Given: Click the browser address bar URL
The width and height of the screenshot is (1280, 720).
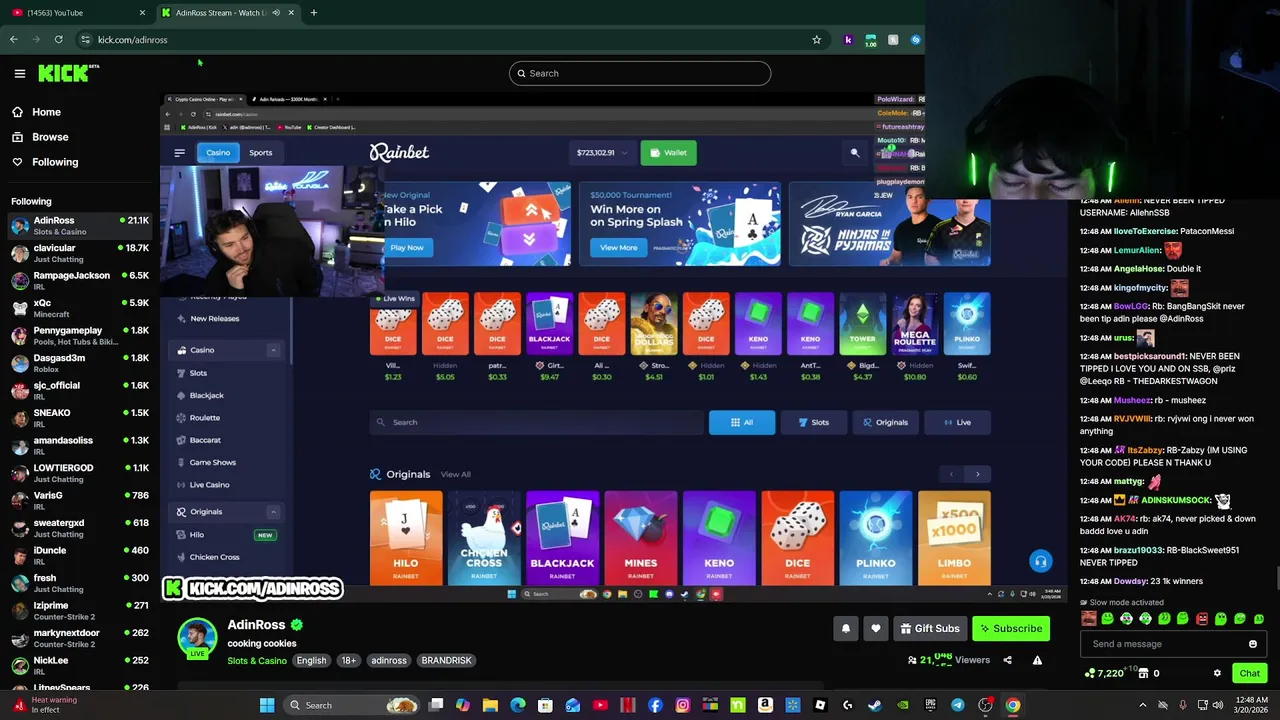Looking at the screenshot, I should [132, 40].
